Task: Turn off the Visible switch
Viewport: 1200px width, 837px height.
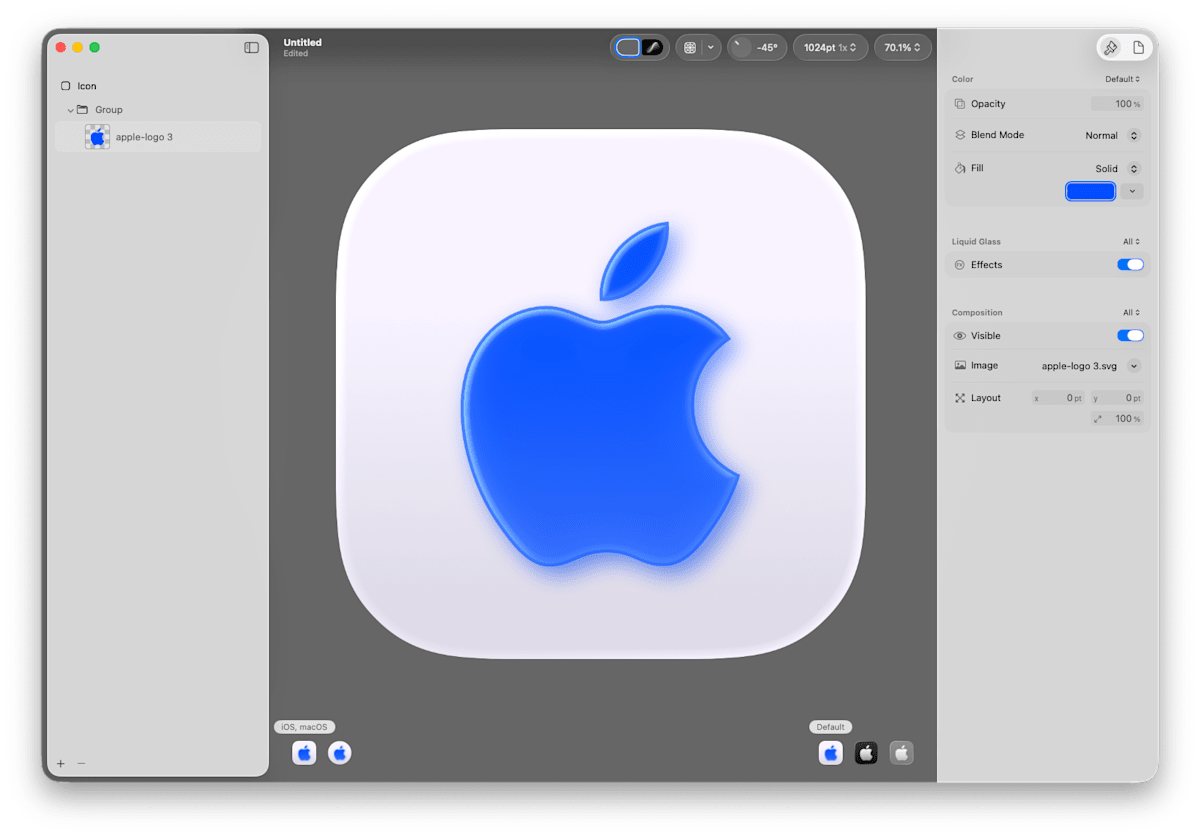Action: 1130,336
